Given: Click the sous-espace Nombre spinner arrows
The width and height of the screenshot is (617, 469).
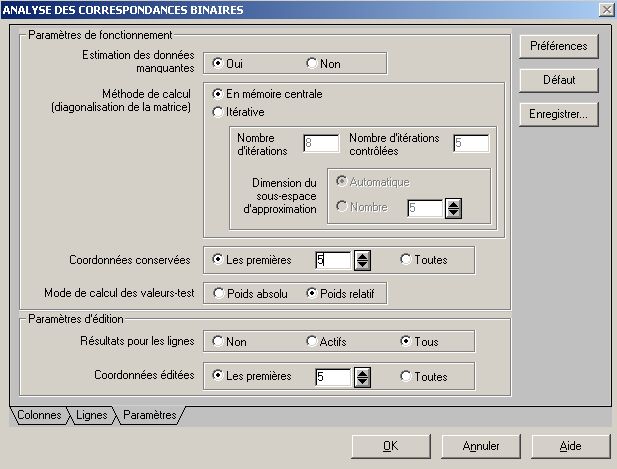Looking at the screenshot, I should tap(453, 208).
